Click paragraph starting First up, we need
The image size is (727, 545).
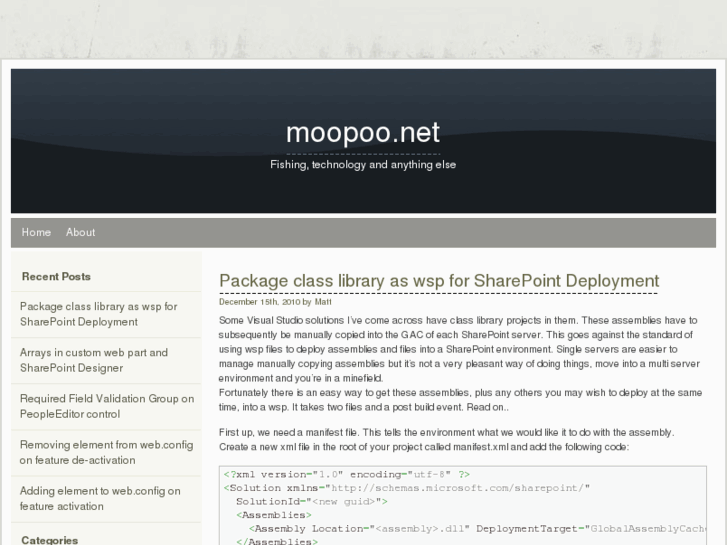[446, 439]
